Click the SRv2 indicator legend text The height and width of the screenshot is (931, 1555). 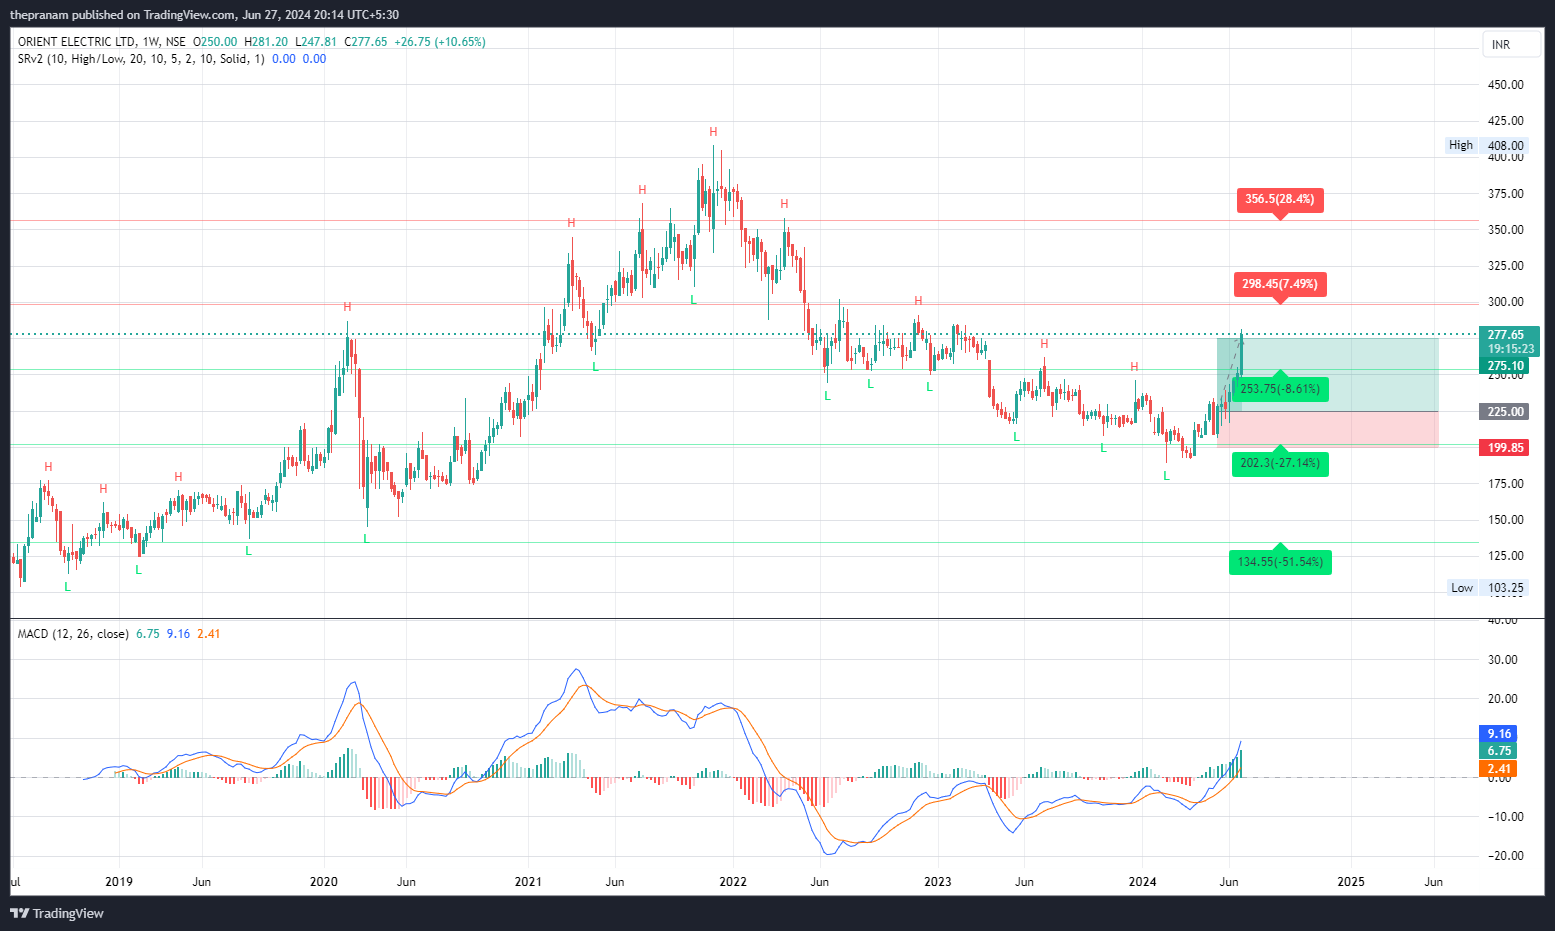point(141,59)
